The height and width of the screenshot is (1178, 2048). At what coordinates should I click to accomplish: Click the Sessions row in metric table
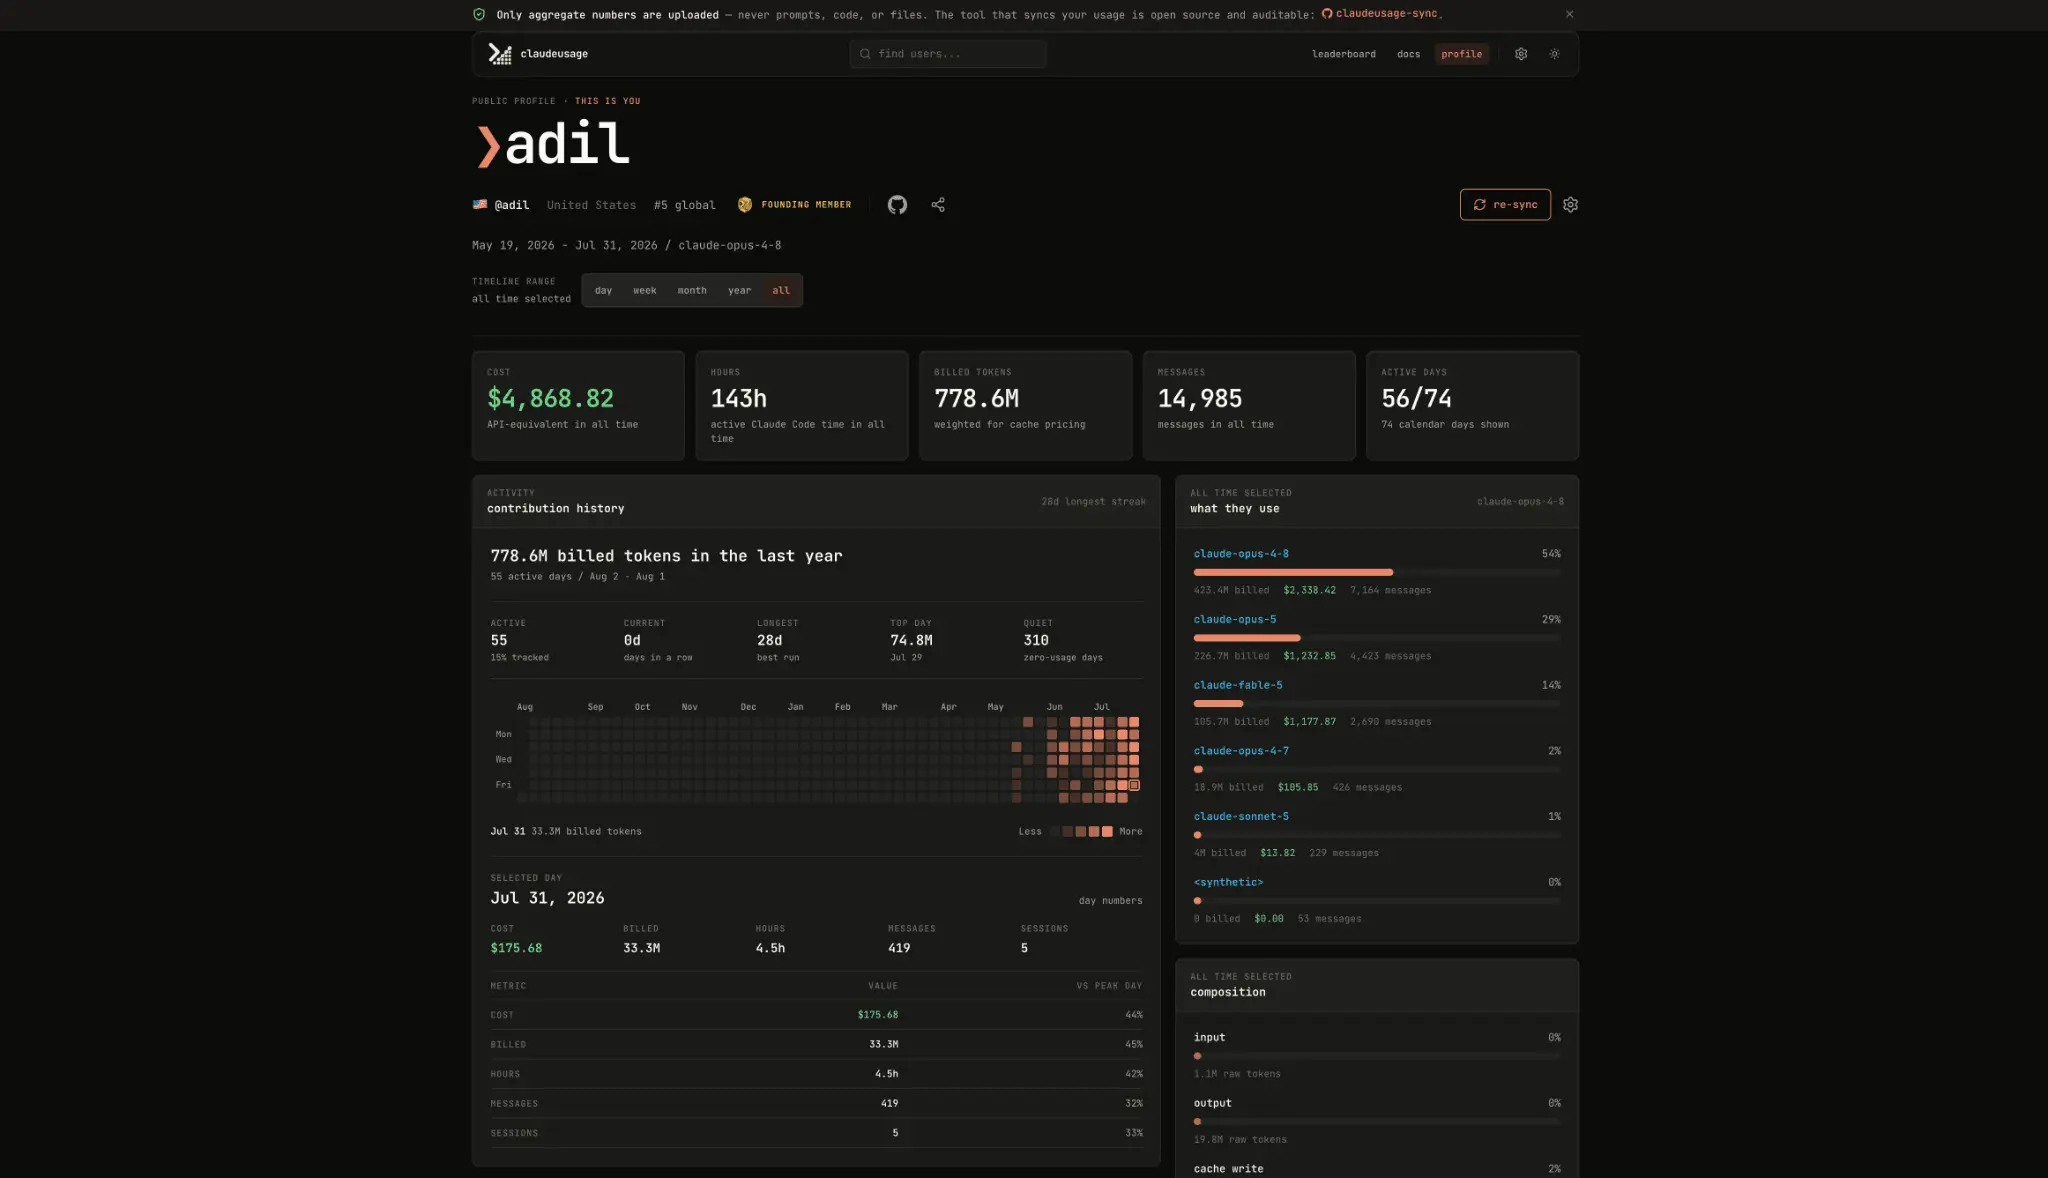click(x=816, y=1133)
